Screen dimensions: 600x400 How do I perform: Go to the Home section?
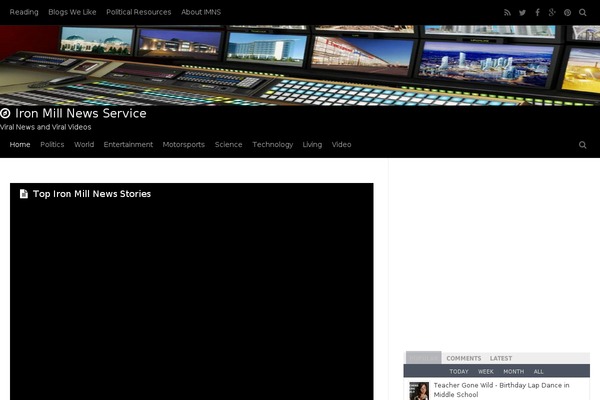click(20, 145)
